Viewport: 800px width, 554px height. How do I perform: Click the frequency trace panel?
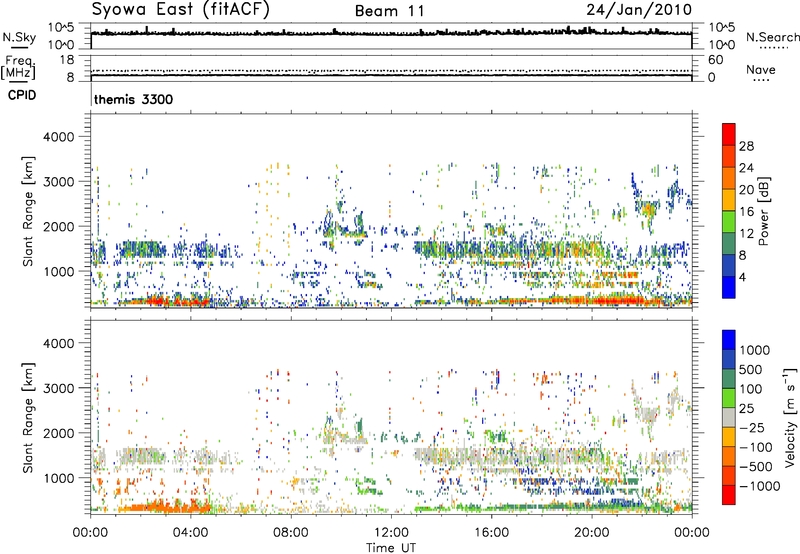tap(391, 68)
